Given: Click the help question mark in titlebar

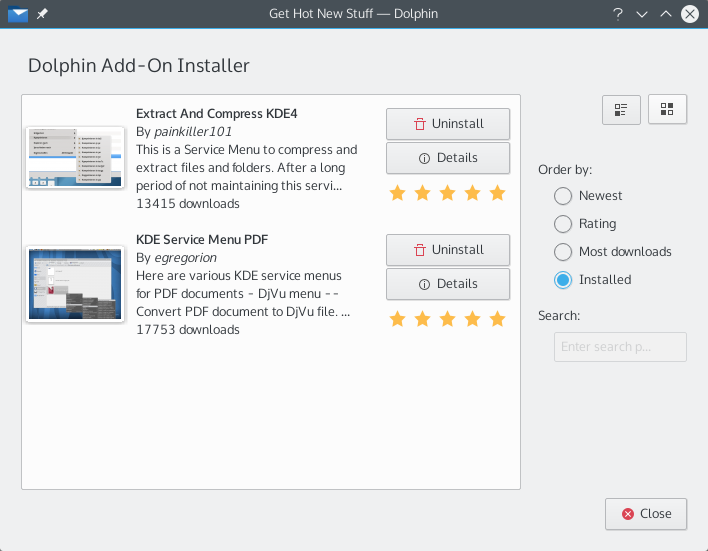Looking at the screenshot, I should (x=618, y=14).
